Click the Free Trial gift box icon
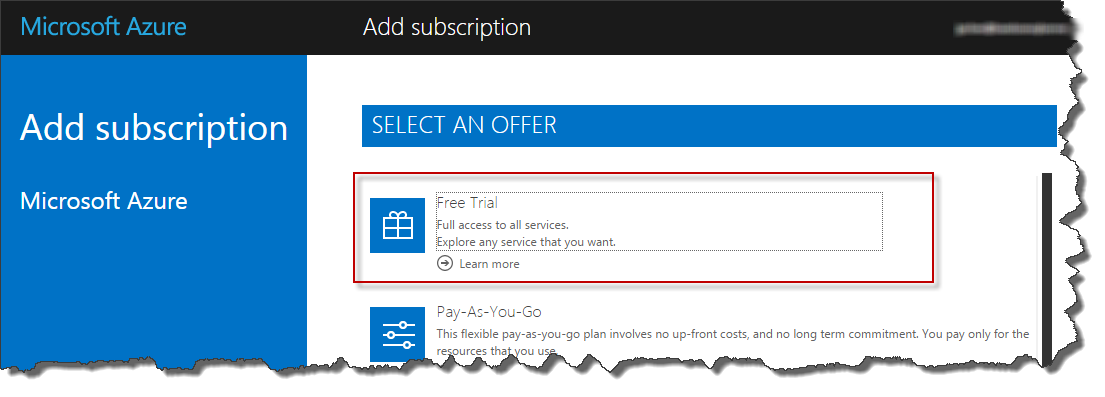Image resolution: width=1105 pixels, height=397 pixels. [397, 225]
